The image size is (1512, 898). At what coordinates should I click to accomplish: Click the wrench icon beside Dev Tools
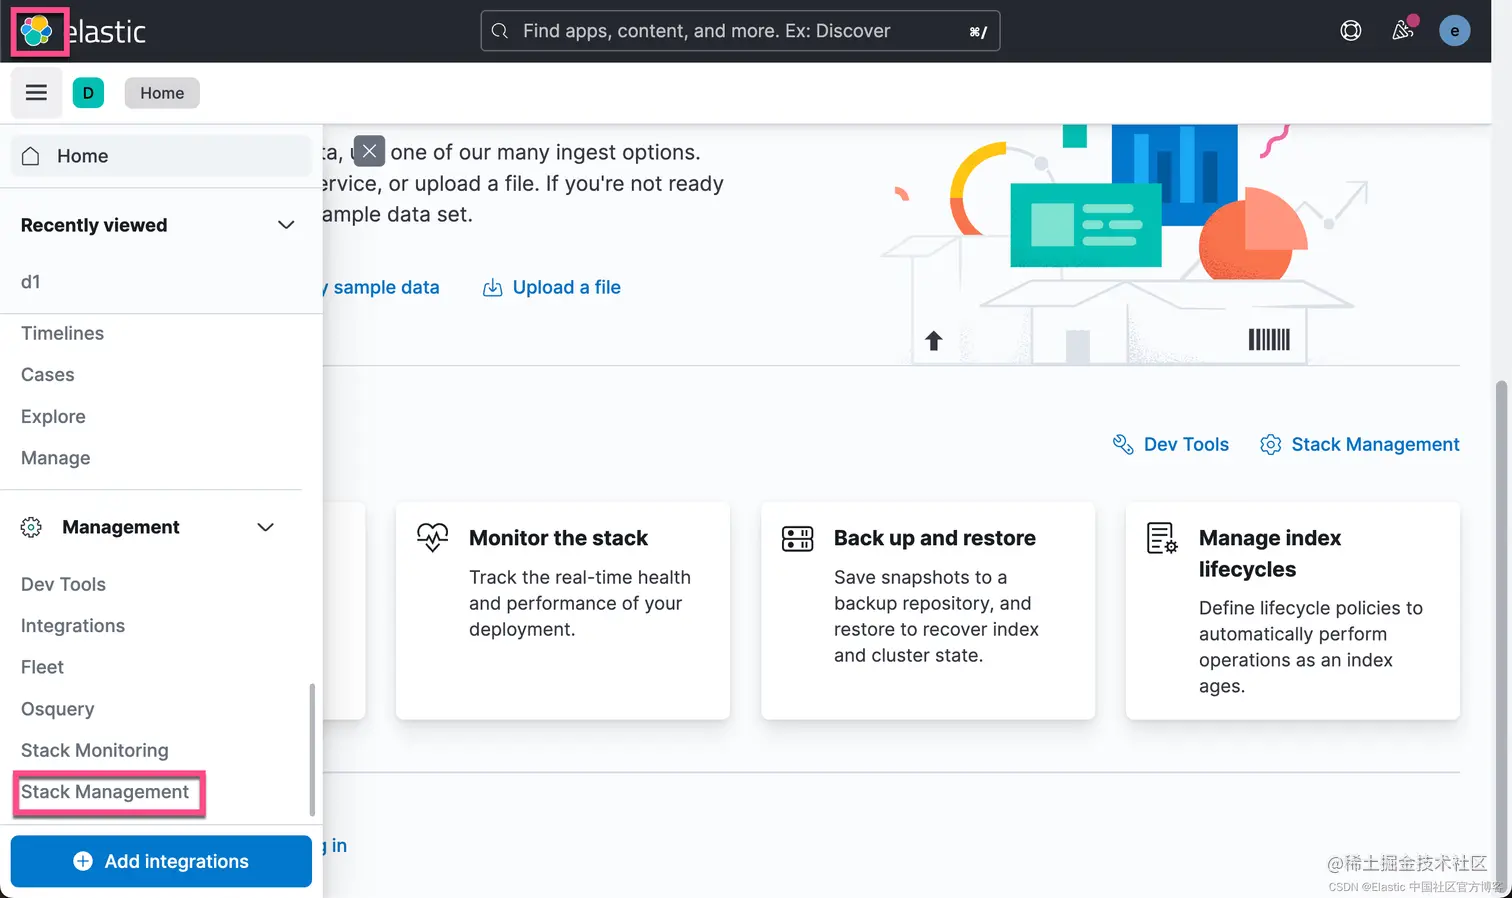point(1123,444)
